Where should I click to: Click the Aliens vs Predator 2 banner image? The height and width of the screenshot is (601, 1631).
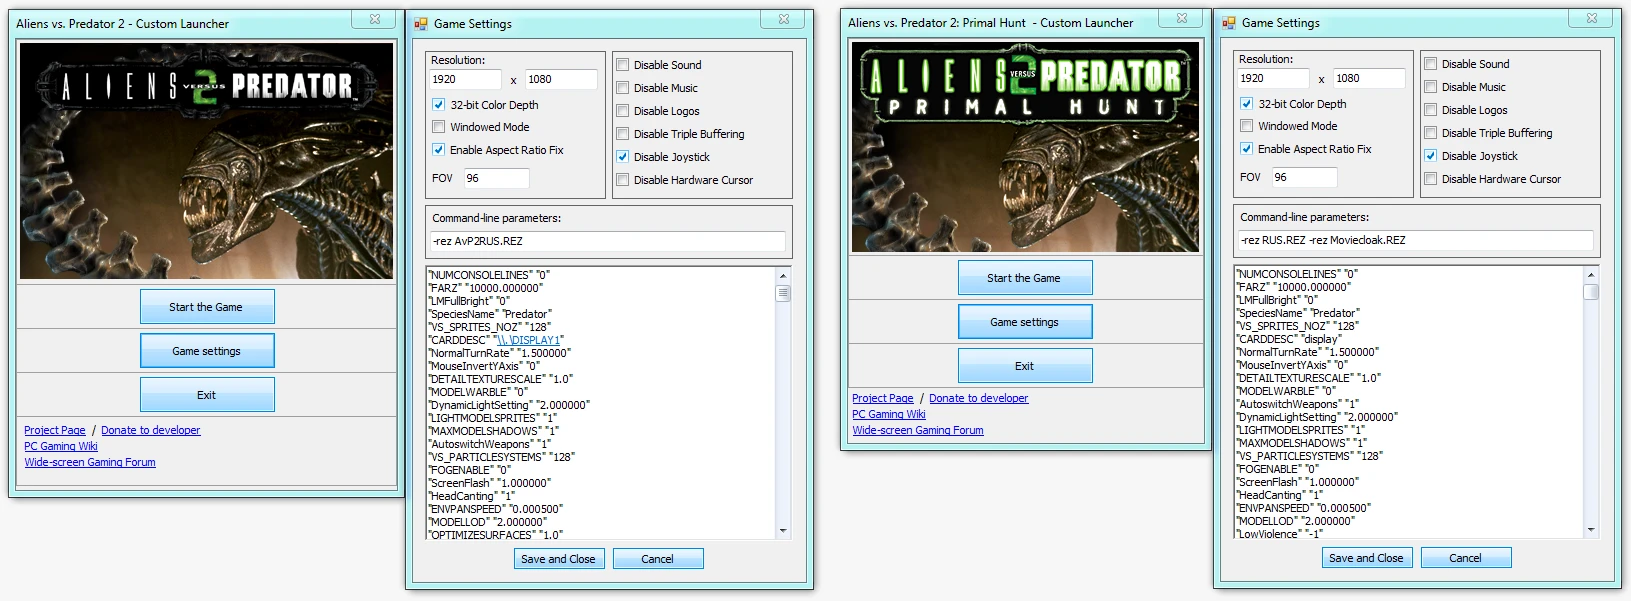click(207, 161)
